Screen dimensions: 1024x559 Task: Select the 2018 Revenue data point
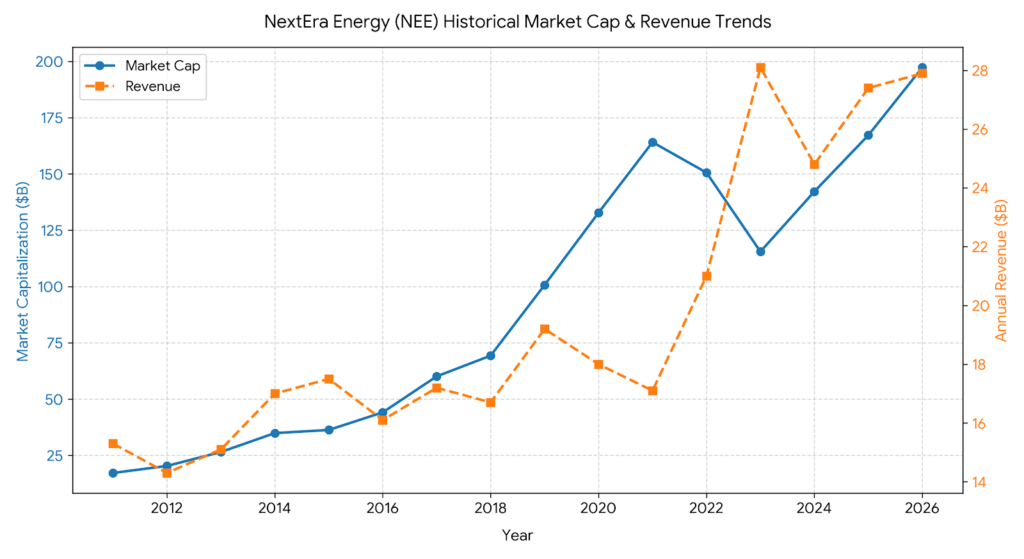coord(490,402)
